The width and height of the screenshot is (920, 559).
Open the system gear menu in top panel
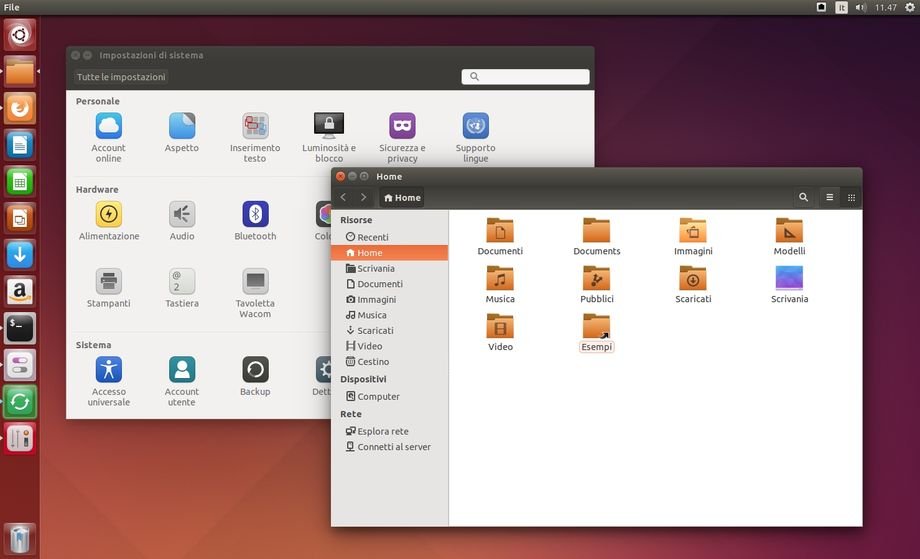coord(909,7)
